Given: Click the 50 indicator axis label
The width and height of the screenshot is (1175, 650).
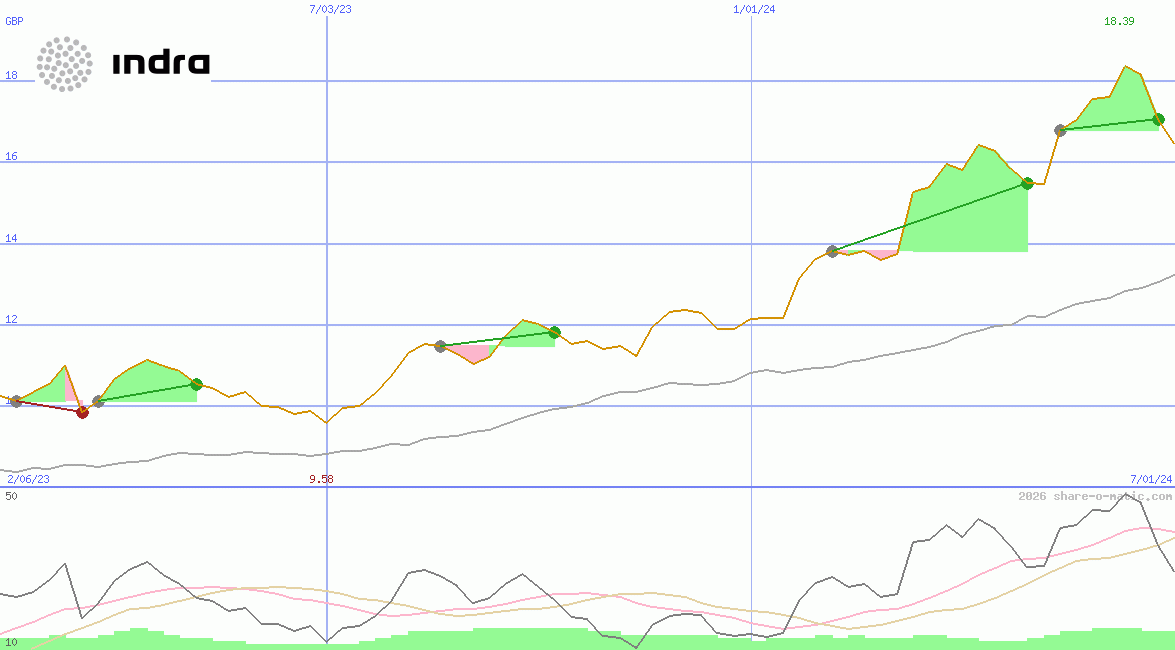Looking at the screenshot, I should 11,496.
